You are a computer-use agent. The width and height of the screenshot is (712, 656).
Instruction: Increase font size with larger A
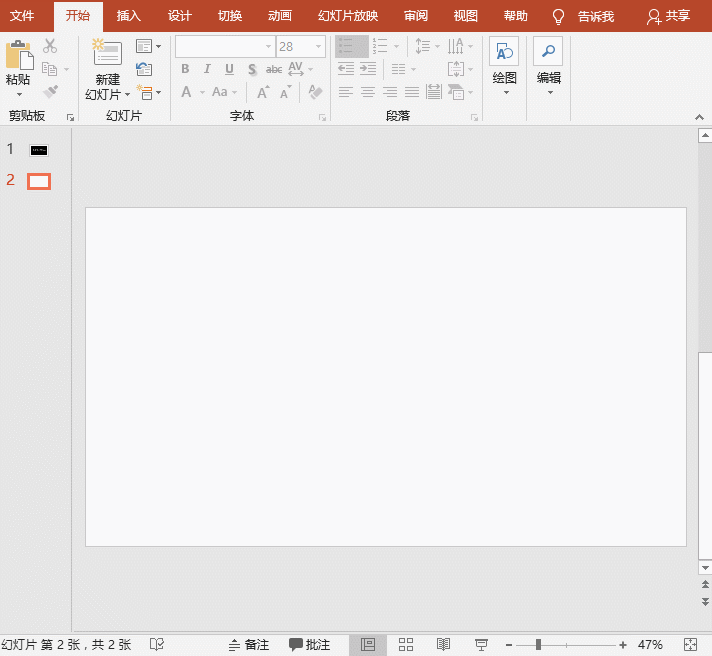click(263, 92)
